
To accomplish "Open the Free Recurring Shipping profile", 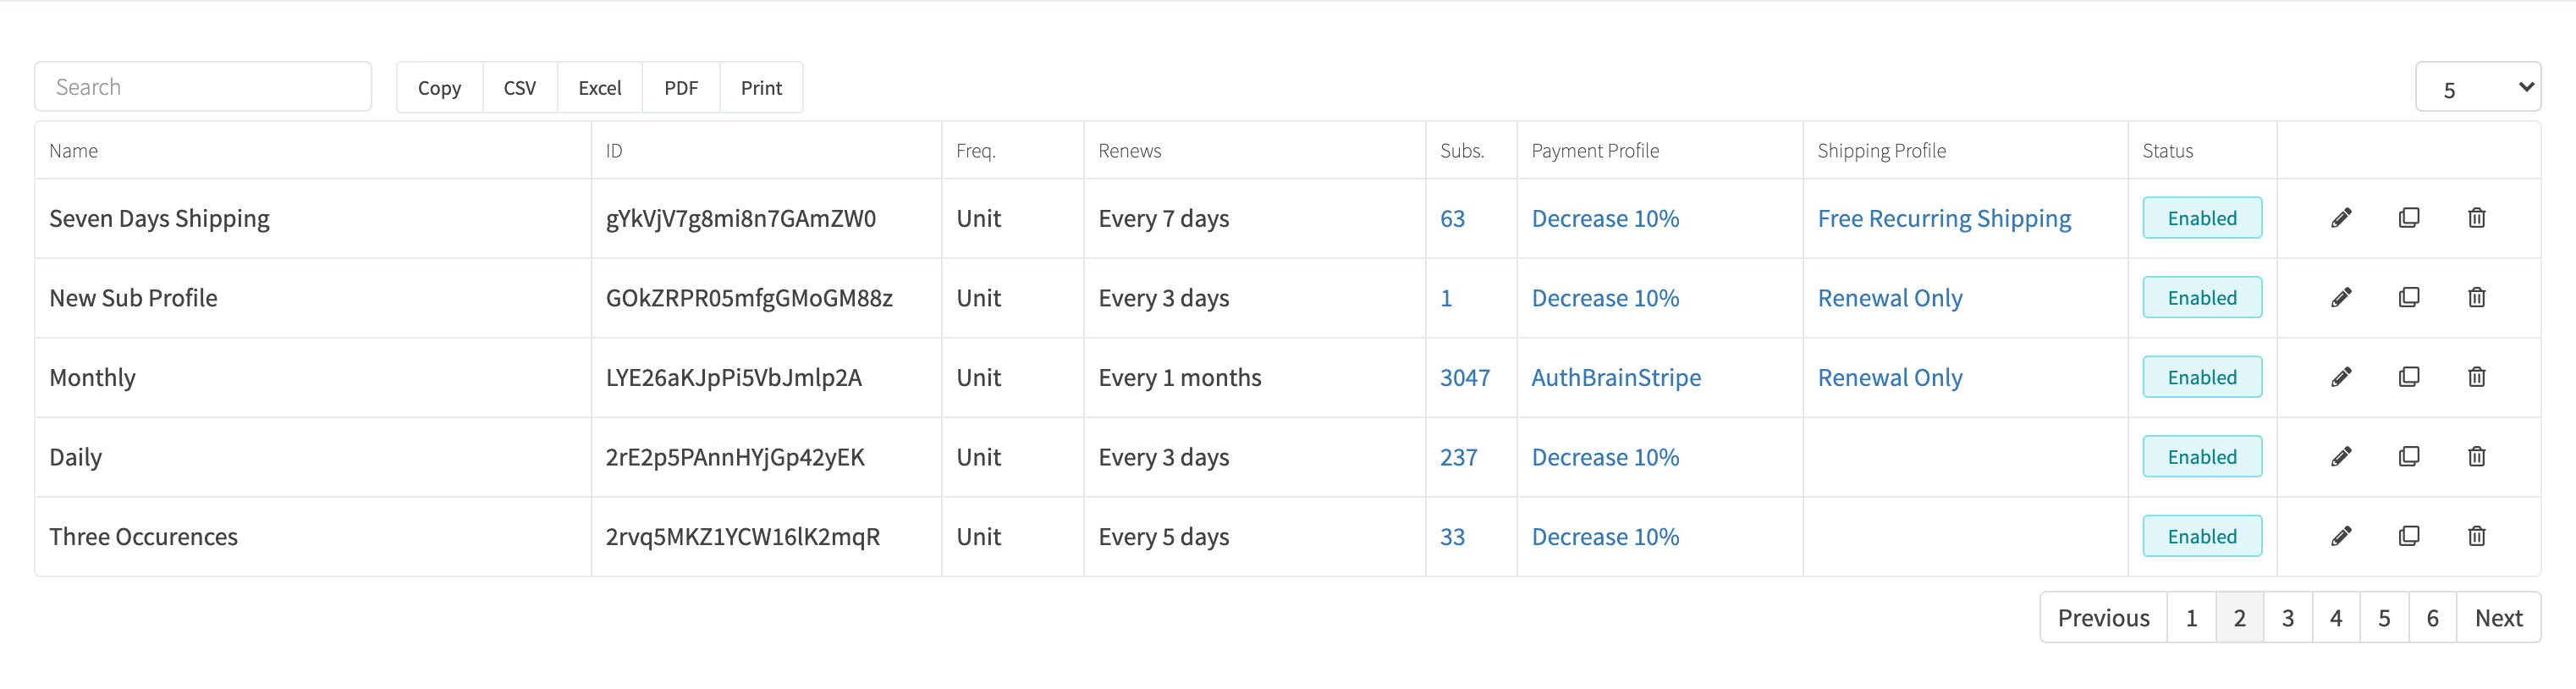I will pos(1944,219).
